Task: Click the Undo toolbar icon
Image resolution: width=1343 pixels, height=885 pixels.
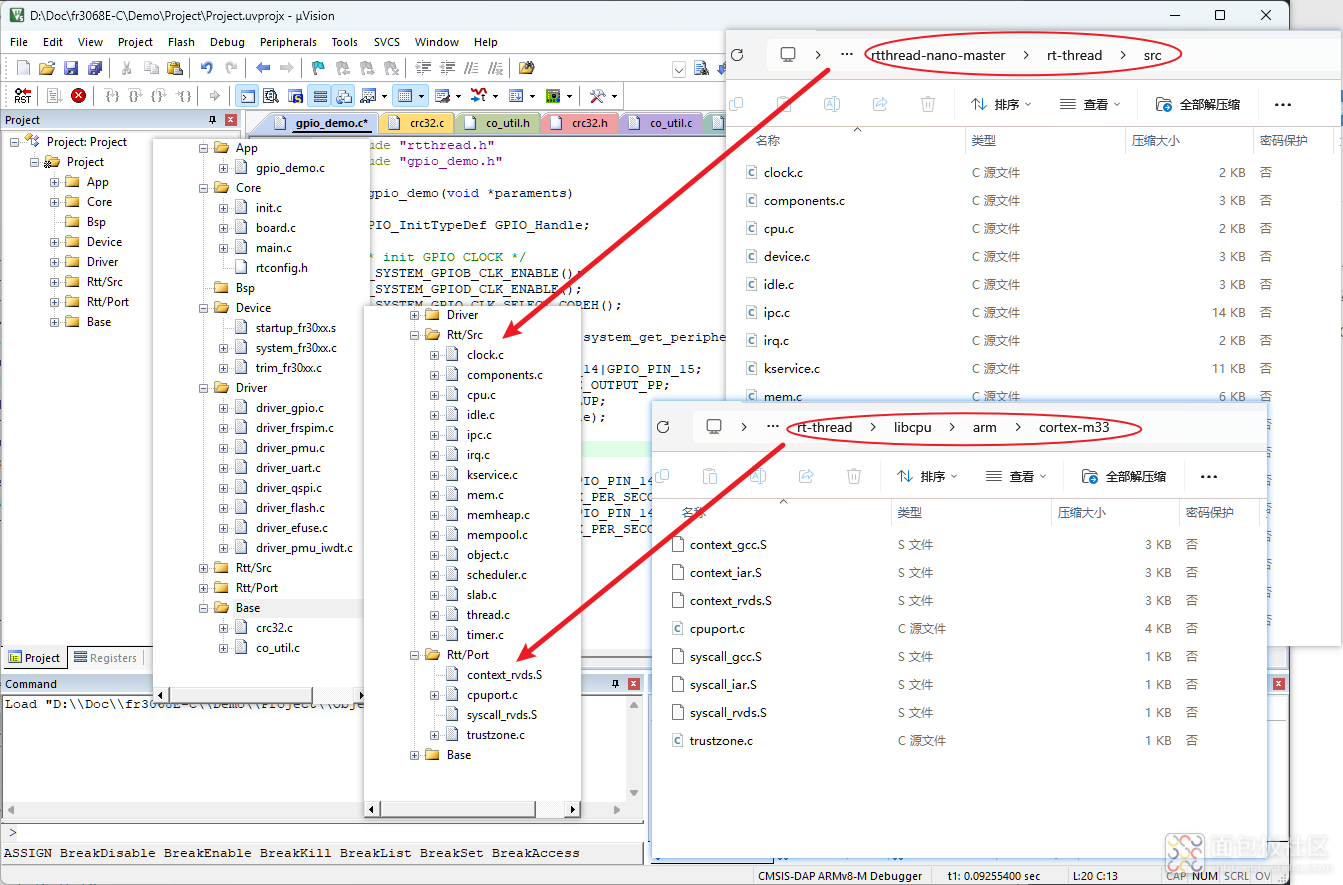Action: click(x=206, y=68)
